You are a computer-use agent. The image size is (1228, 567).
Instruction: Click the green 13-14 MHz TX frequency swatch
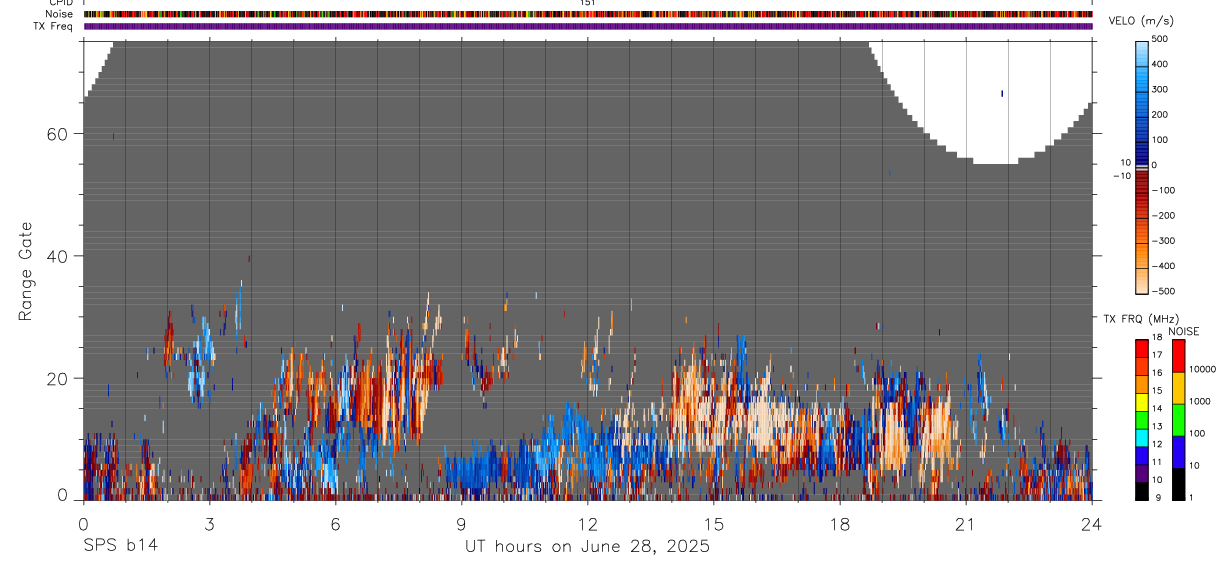pyautogui.click(x=1142, y=419)
